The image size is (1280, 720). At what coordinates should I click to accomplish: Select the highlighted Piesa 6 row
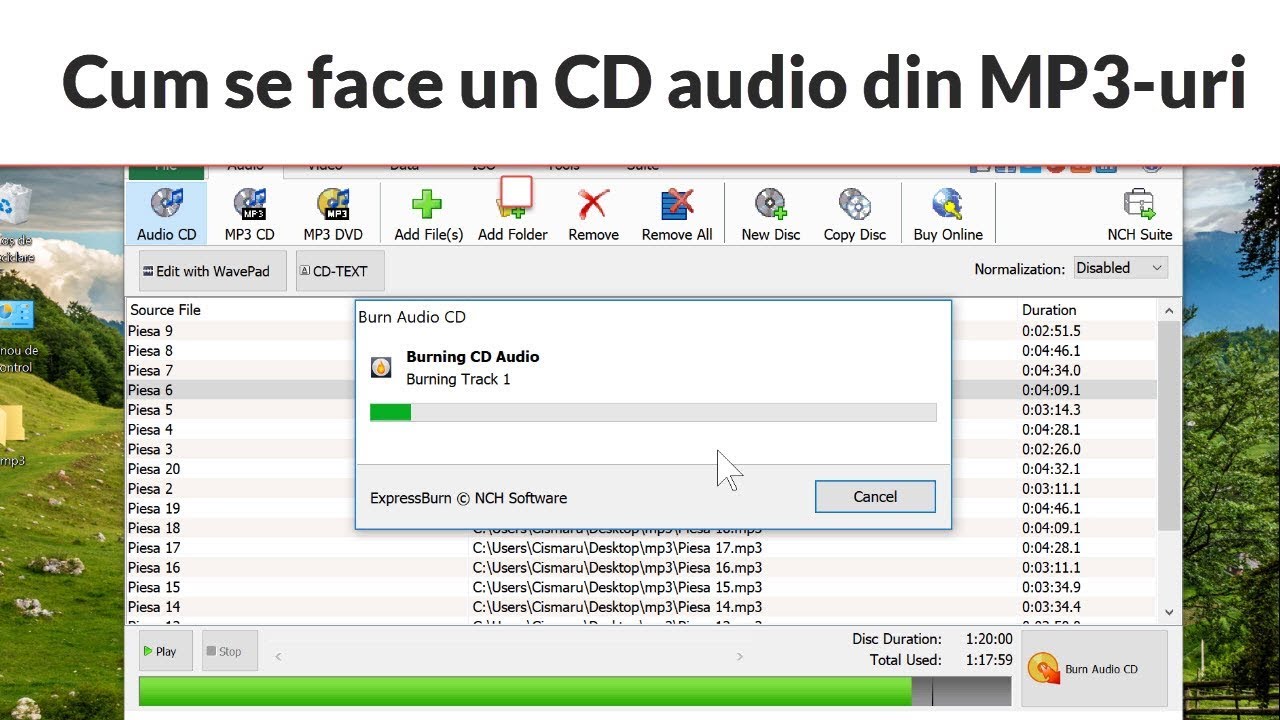pyautogui.click(x=641, y=390)
